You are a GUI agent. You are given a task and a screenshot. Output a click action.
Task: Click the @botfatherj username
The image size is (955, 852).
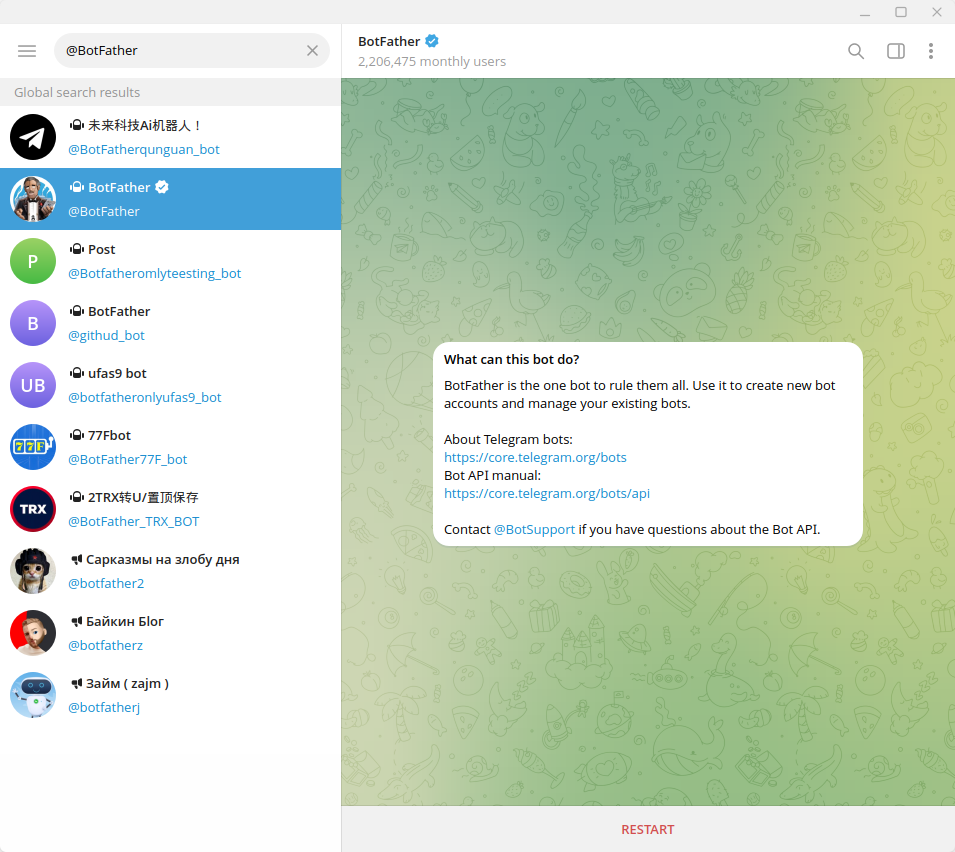(104, 708)
